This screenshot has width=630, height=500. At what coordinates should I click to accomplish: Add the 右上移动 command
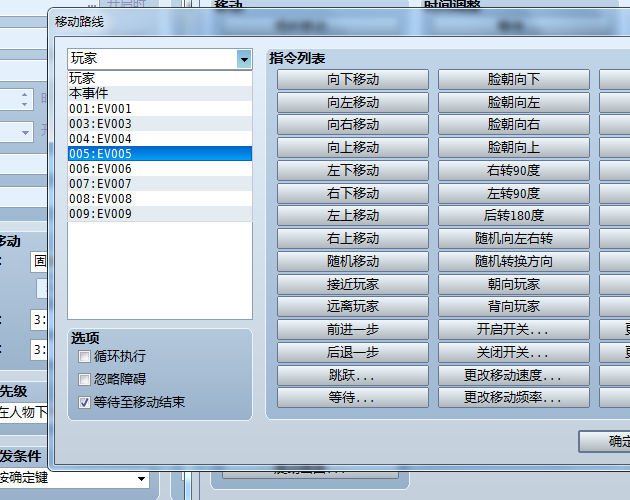pyautogui.click(x=353, y=238)
